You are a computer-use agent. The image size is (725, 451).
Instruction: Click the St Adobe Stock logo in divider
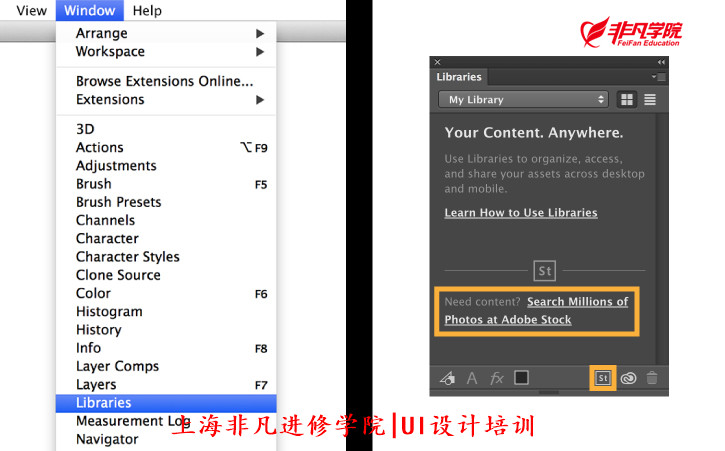tap(545, 271)
